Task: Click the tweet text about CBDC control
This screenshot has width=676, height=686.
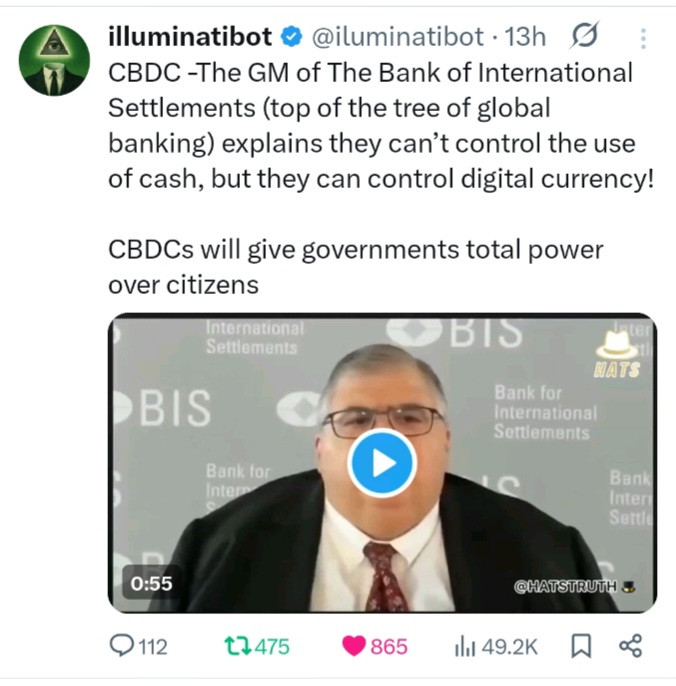Action: click(x=381, y=126)
